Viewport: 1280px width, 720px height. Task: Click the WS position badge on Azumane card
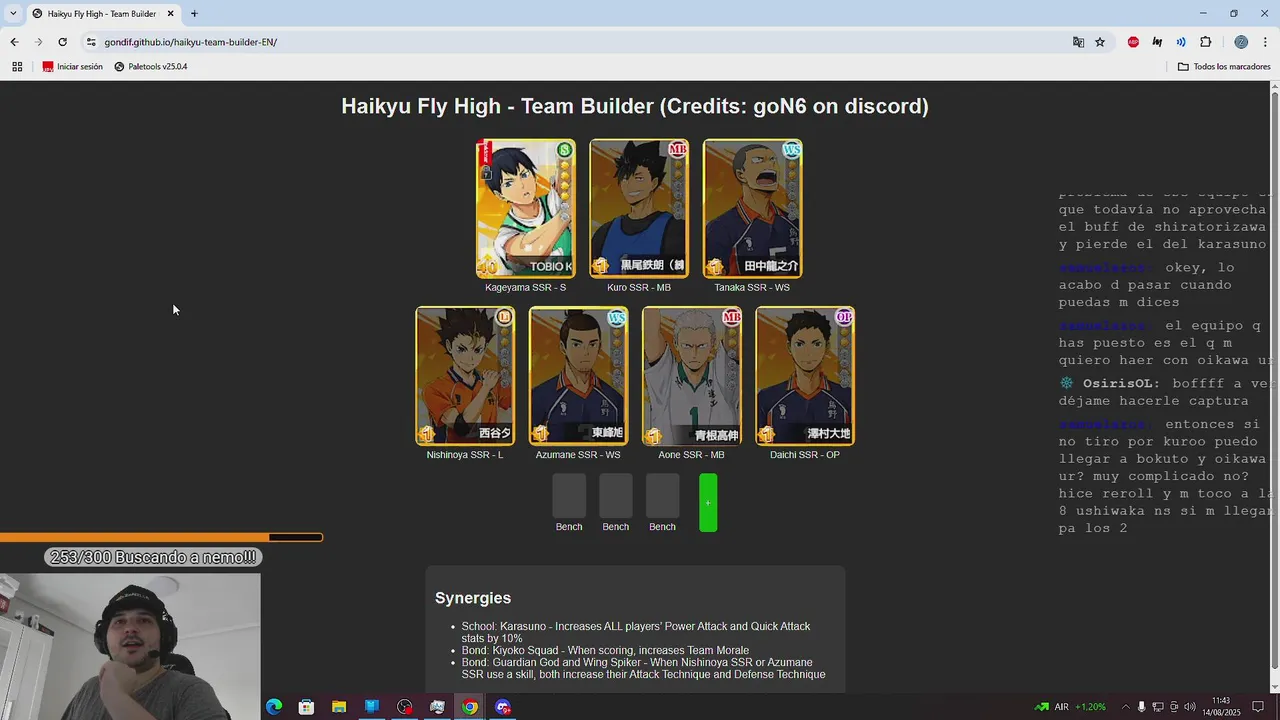click(617, 318)
